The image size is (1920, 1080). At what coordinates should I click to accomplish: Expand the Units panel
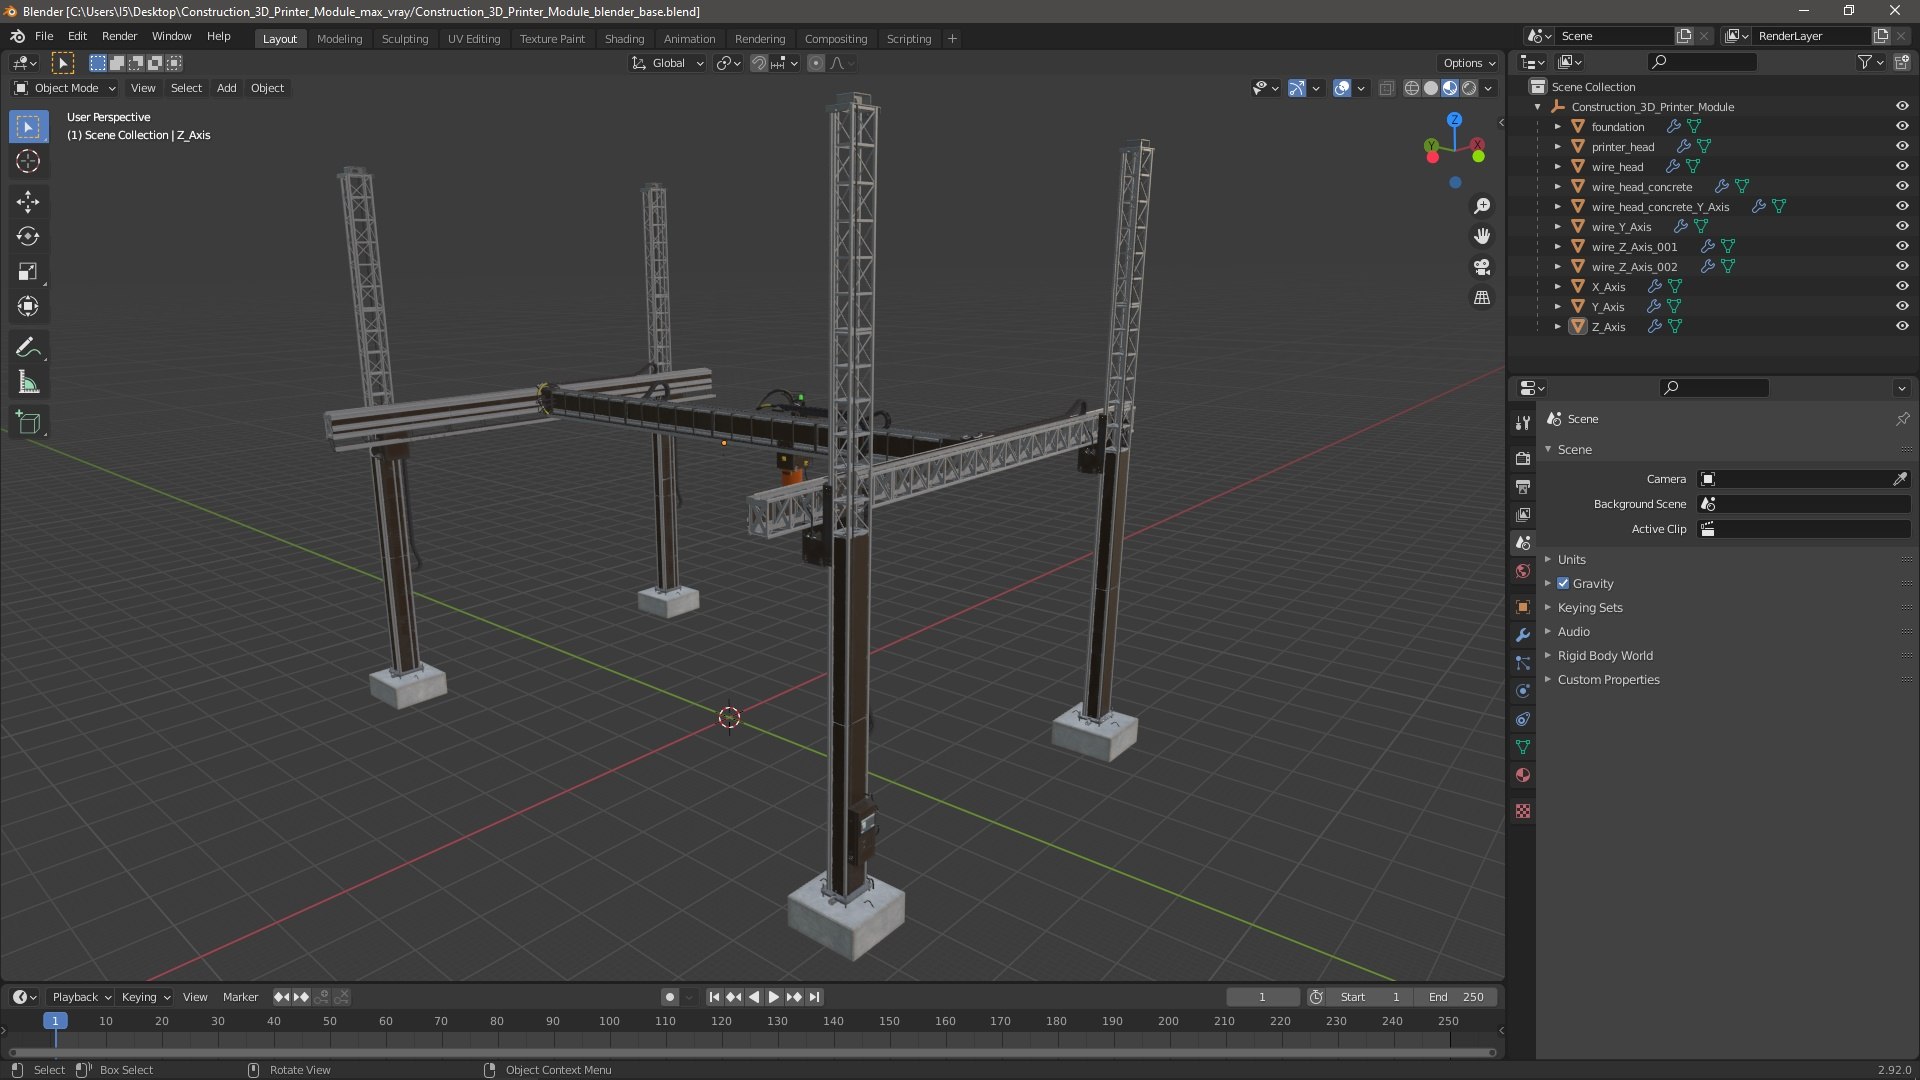pyautogui.click(x=1571, y=559)
